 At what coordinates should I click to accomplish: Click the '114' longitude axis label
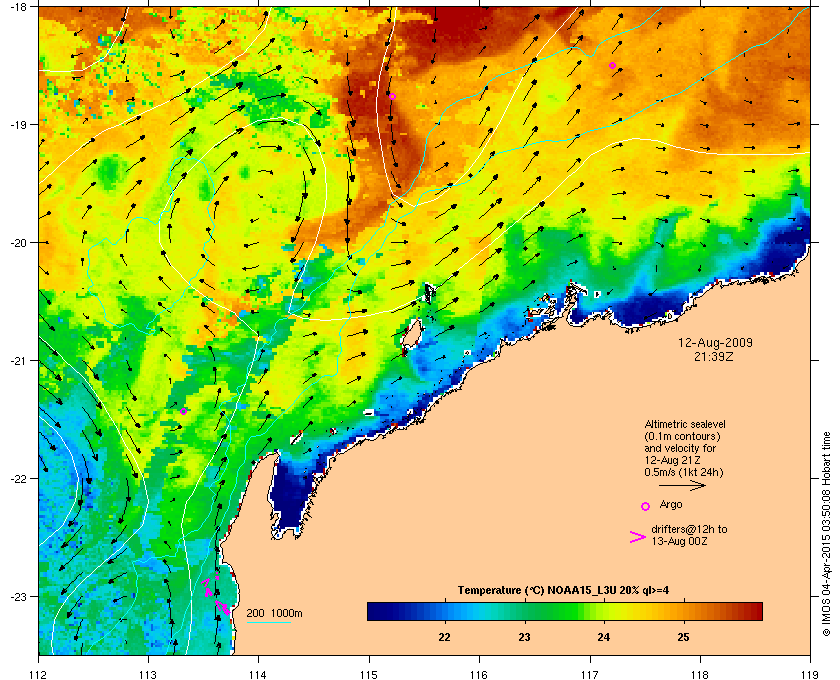point(258,674)
